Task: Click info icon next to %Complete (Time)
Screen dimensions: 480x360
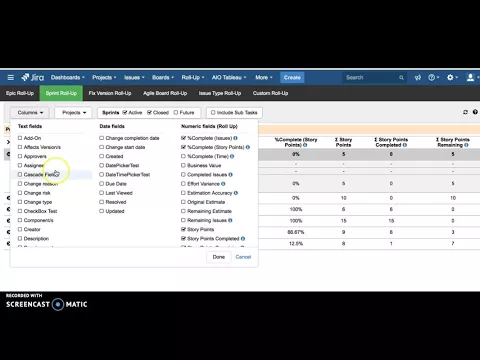Action: (232, 156)
